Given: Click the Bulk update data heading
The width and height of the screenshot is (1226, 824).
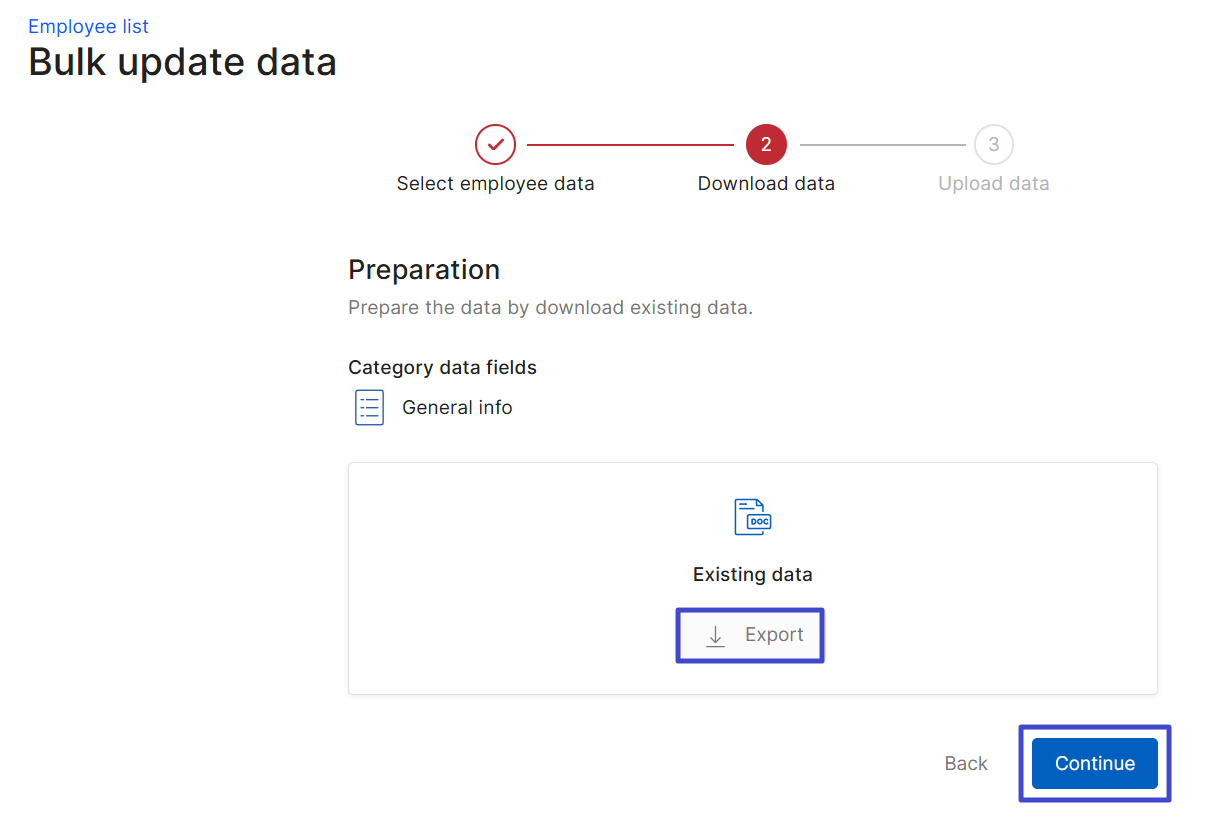Looking at the screenshot, I should [x=182, y=62].
